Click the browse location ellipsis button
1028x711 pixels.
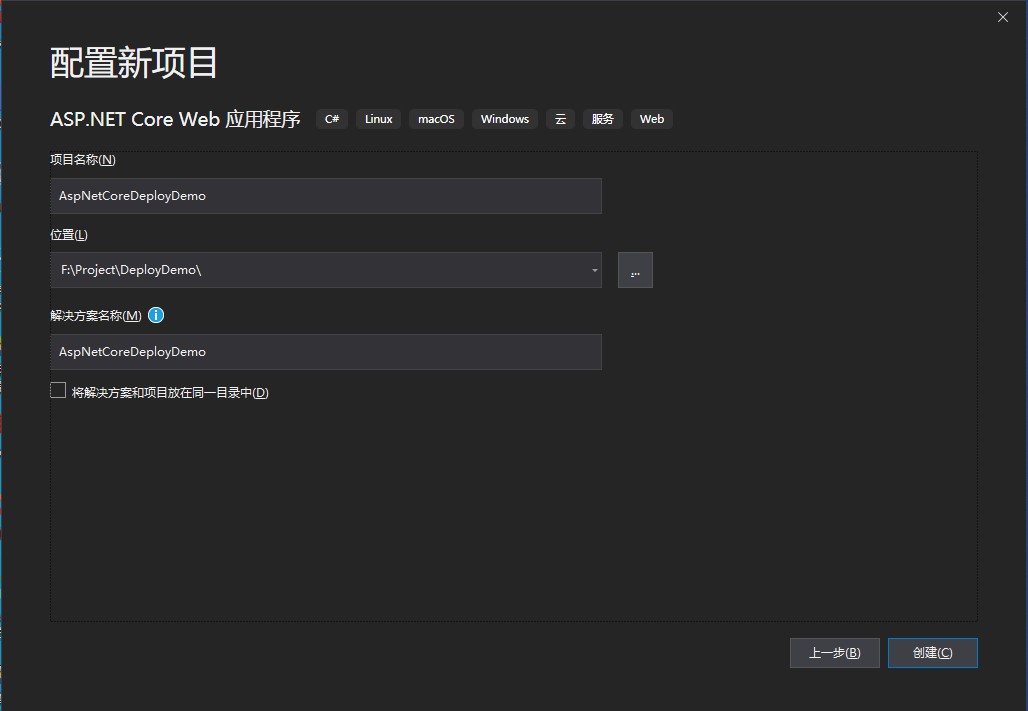point(635,270)
